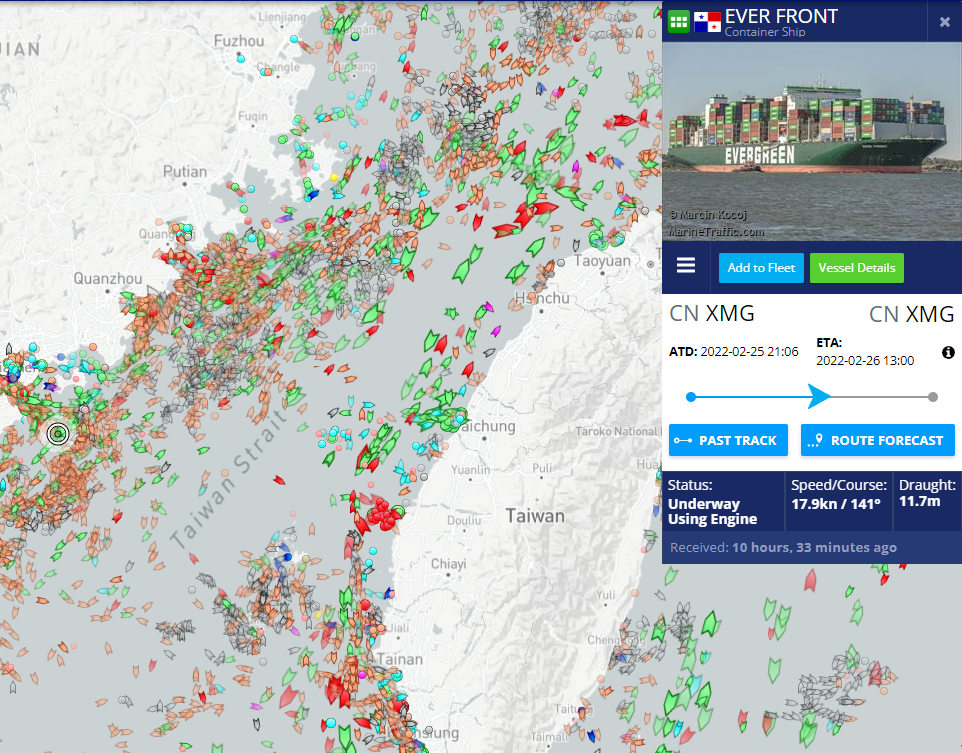The image size is (962, 753).
Task: Open the hamburger menu under the ship photo
Action: click(x=686, y=266)
